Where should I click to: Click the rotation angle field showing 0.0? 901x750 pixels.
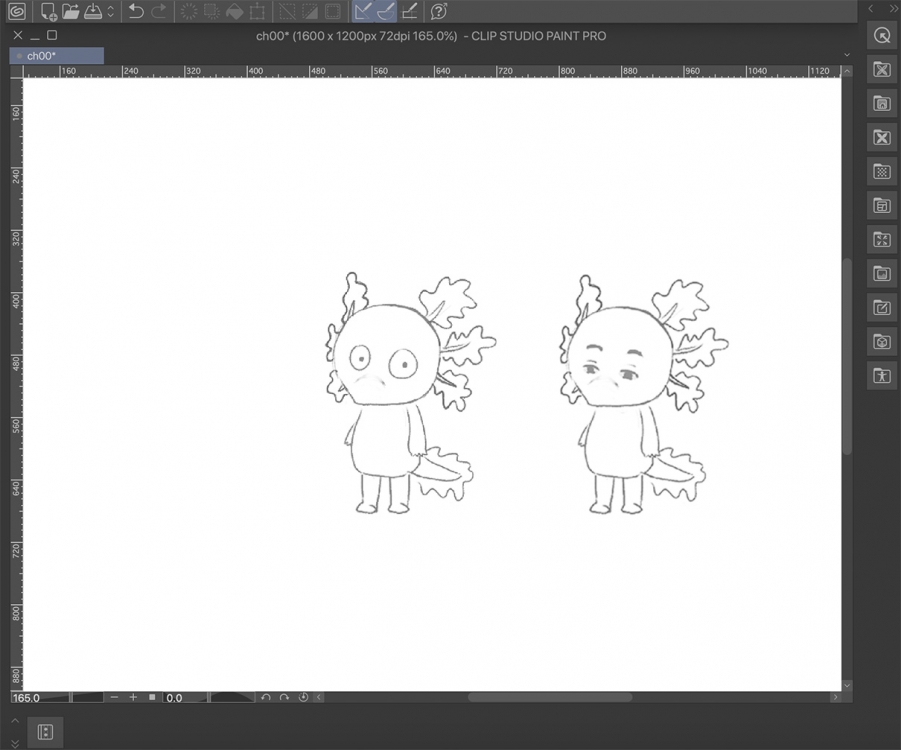tap(184, 698)
